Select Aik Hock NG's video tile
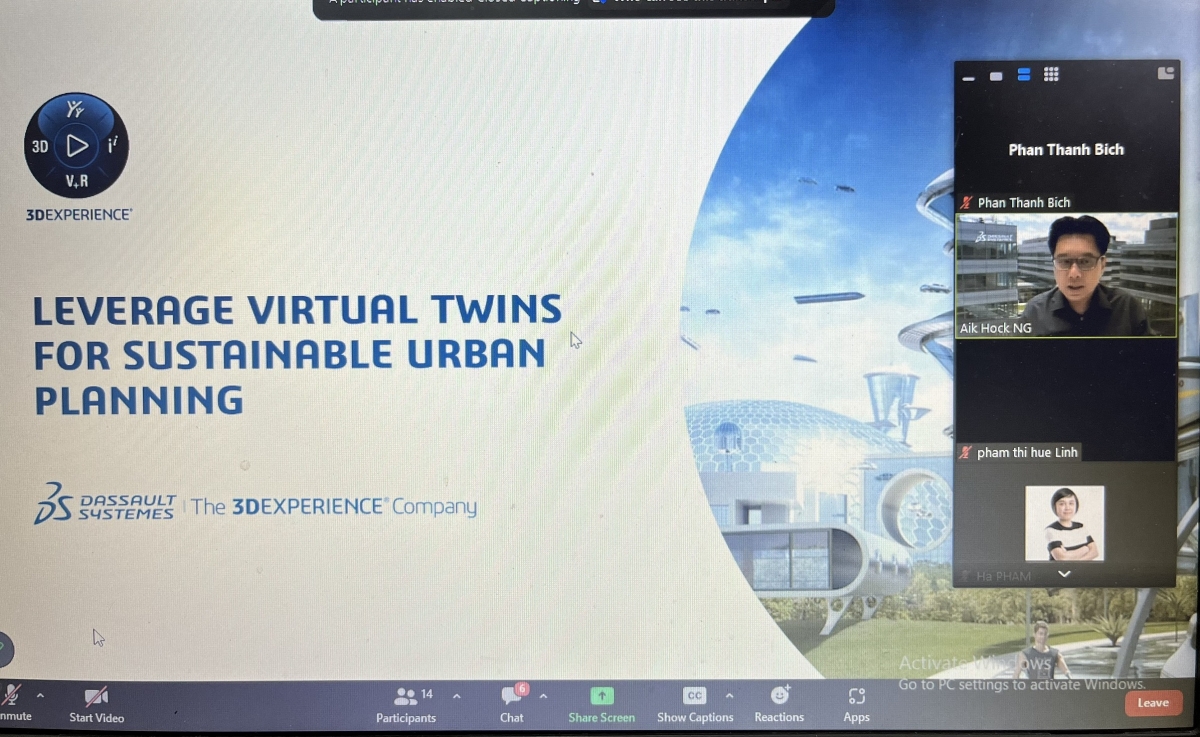Image resolution: width=1200 pixels, height=737 pixels. click(1066, 275)
